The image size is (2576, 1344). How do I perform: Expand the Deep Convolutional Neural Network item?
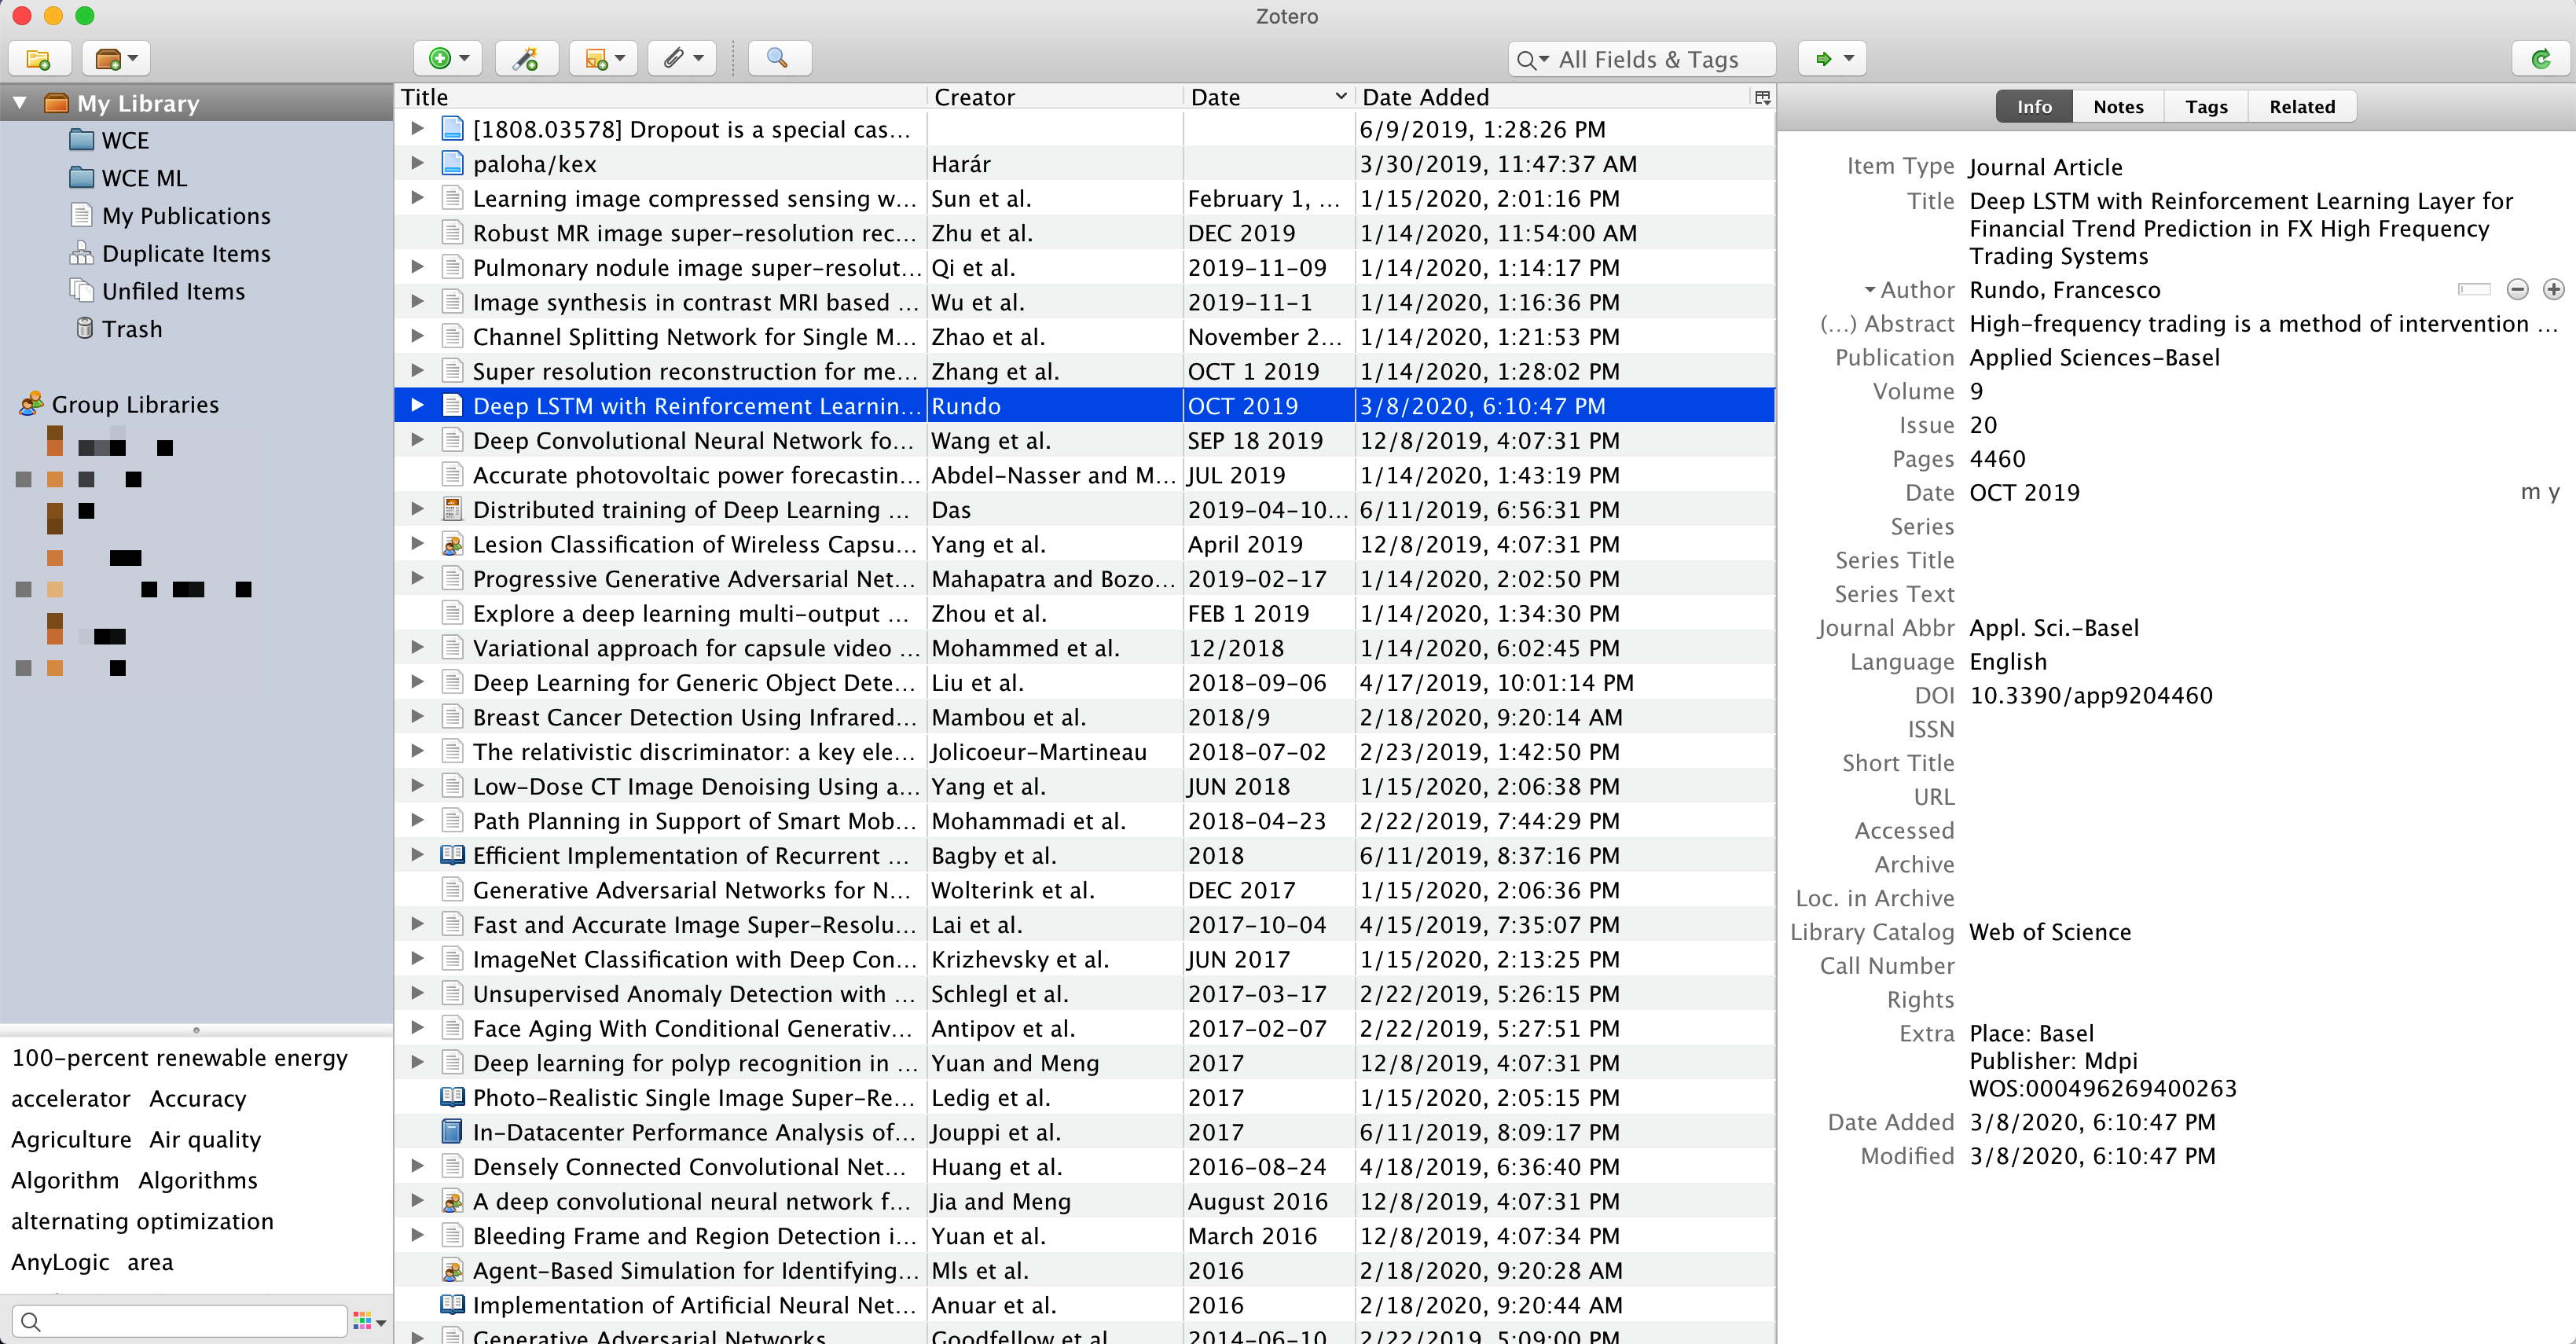pyautogui.click(x=418, y=440)
